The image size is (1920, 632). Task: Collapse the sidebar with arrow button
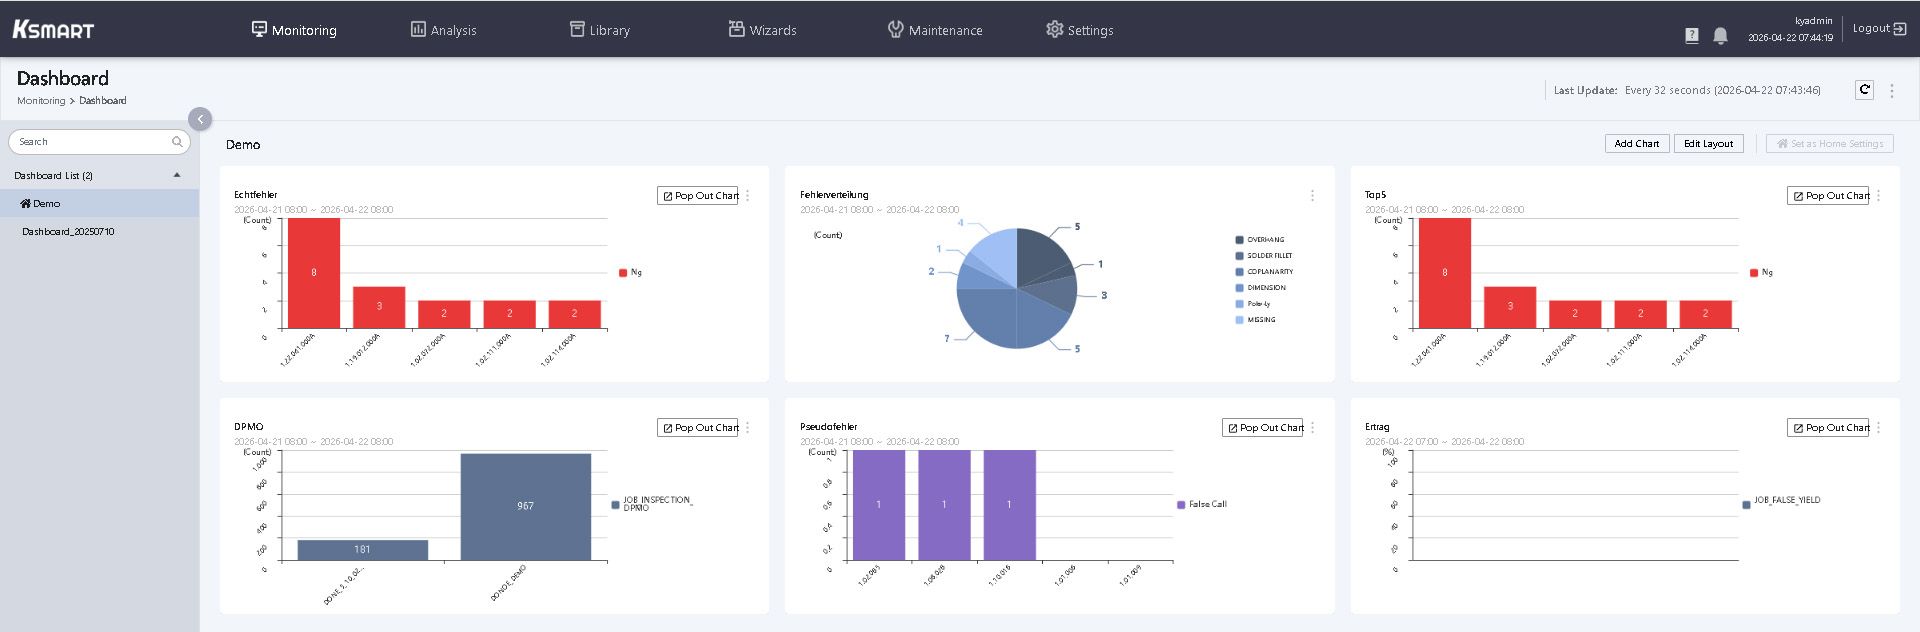tap(200, 119)
